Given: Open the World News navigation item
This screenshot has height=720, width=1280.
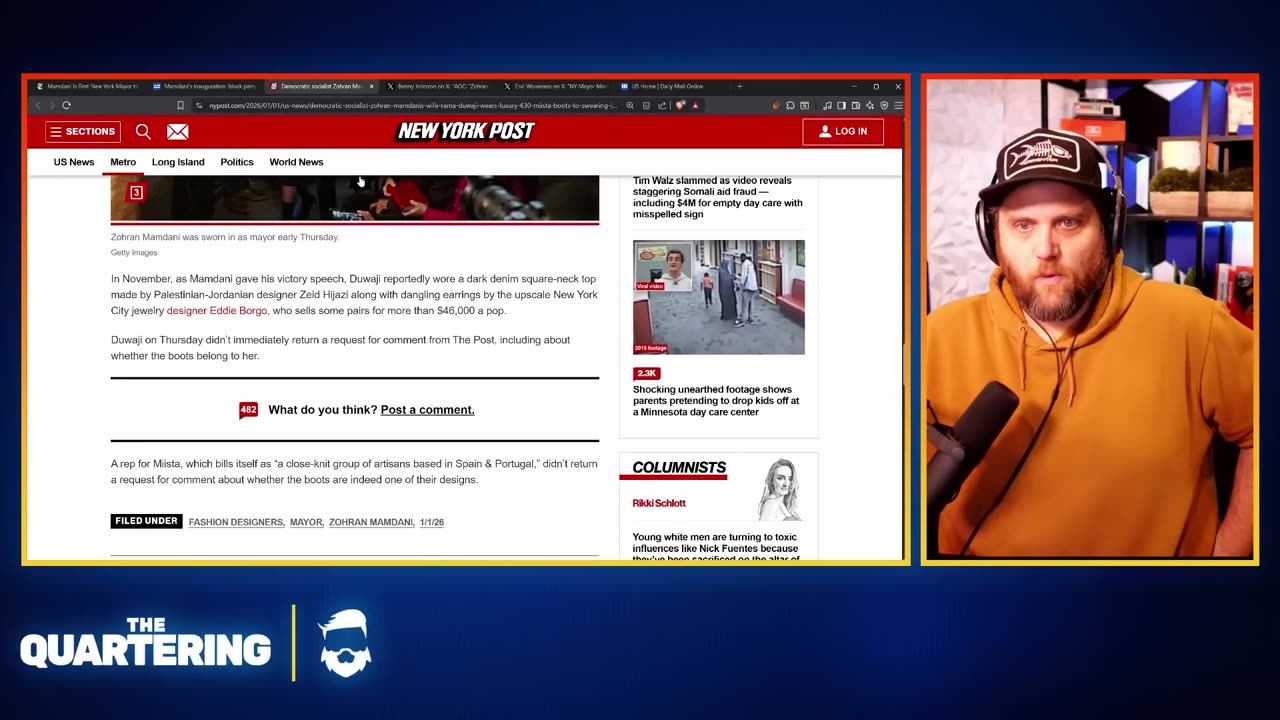Looking at the screenshot, I should (296, 162).
